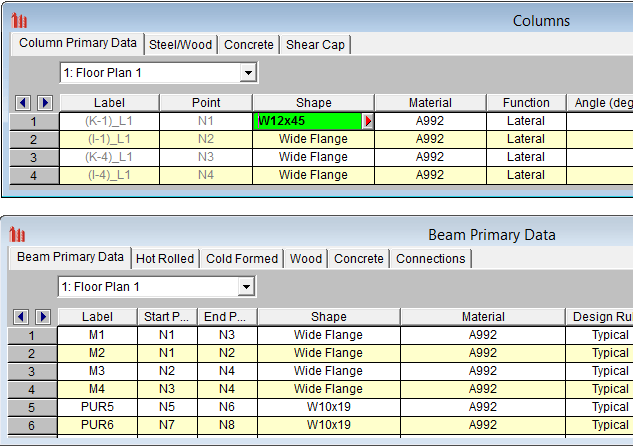The width and height of the screenshot is (633, 446).
Task: Click left scroll arrow in Columns grid
Action: coord(25,103)
